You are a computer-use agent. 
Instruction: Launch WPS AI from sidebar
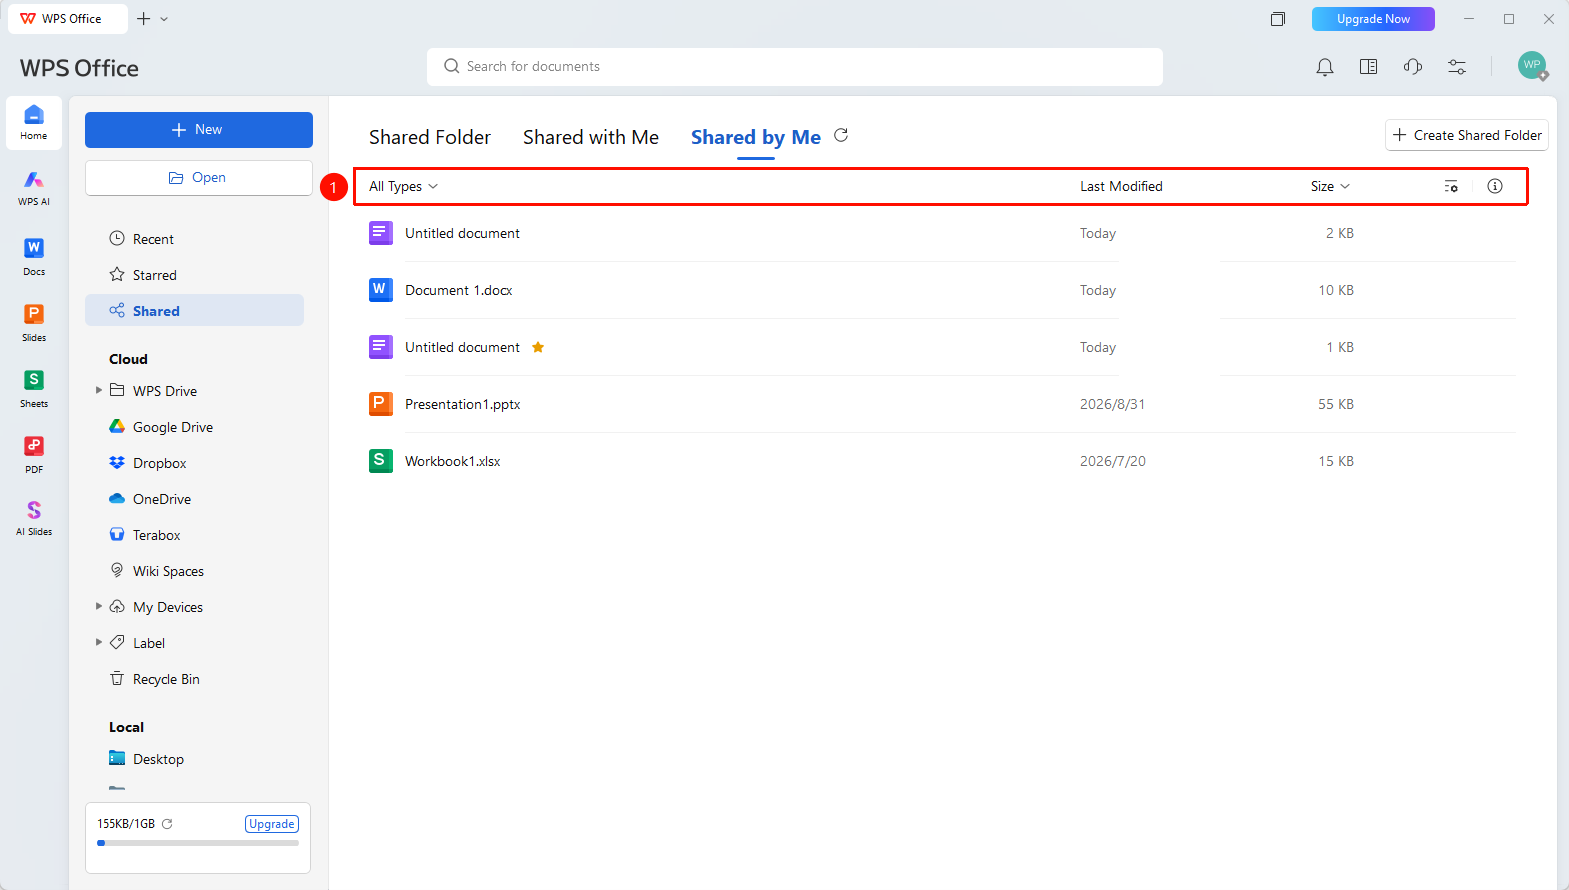pyautogui.click(x=34, y=188)
